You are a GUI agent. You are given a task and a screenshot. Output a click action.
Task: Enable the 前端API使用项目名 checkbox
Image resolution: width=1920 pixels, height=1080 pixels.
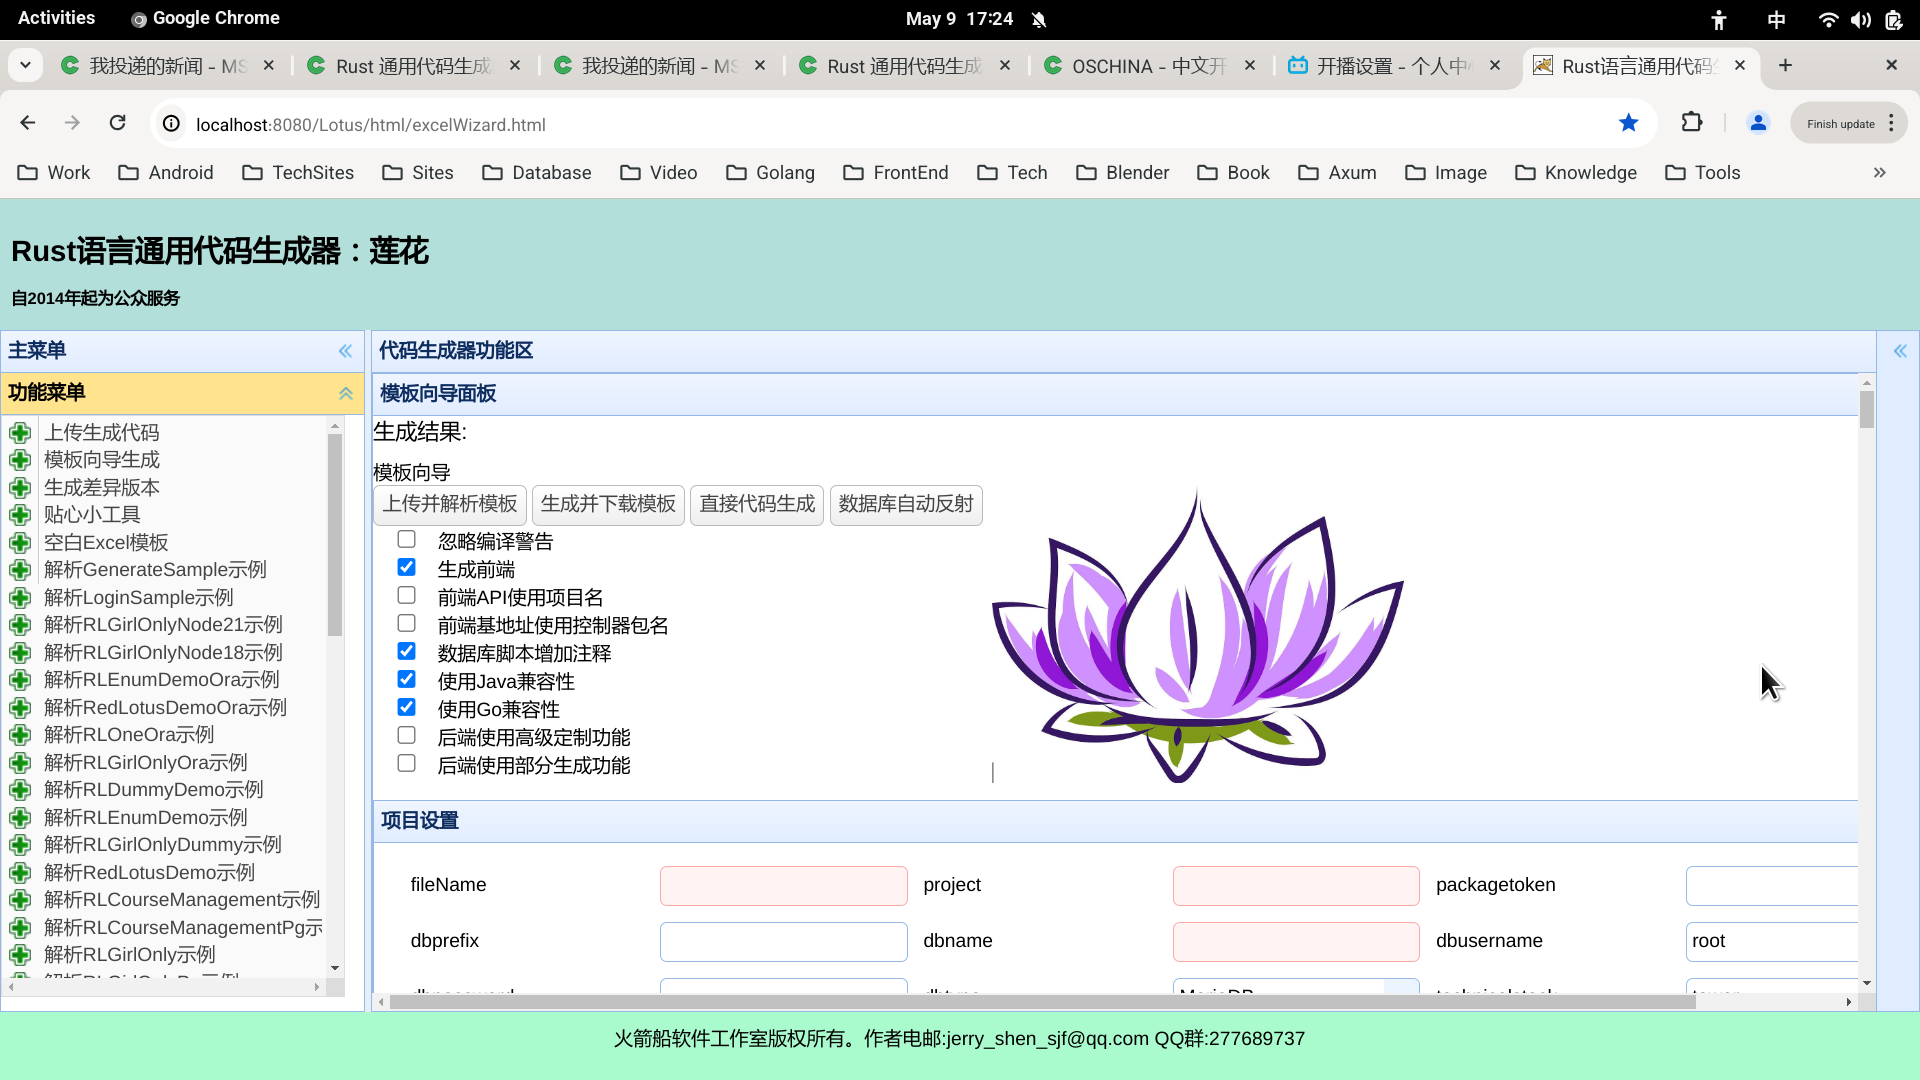406,596
